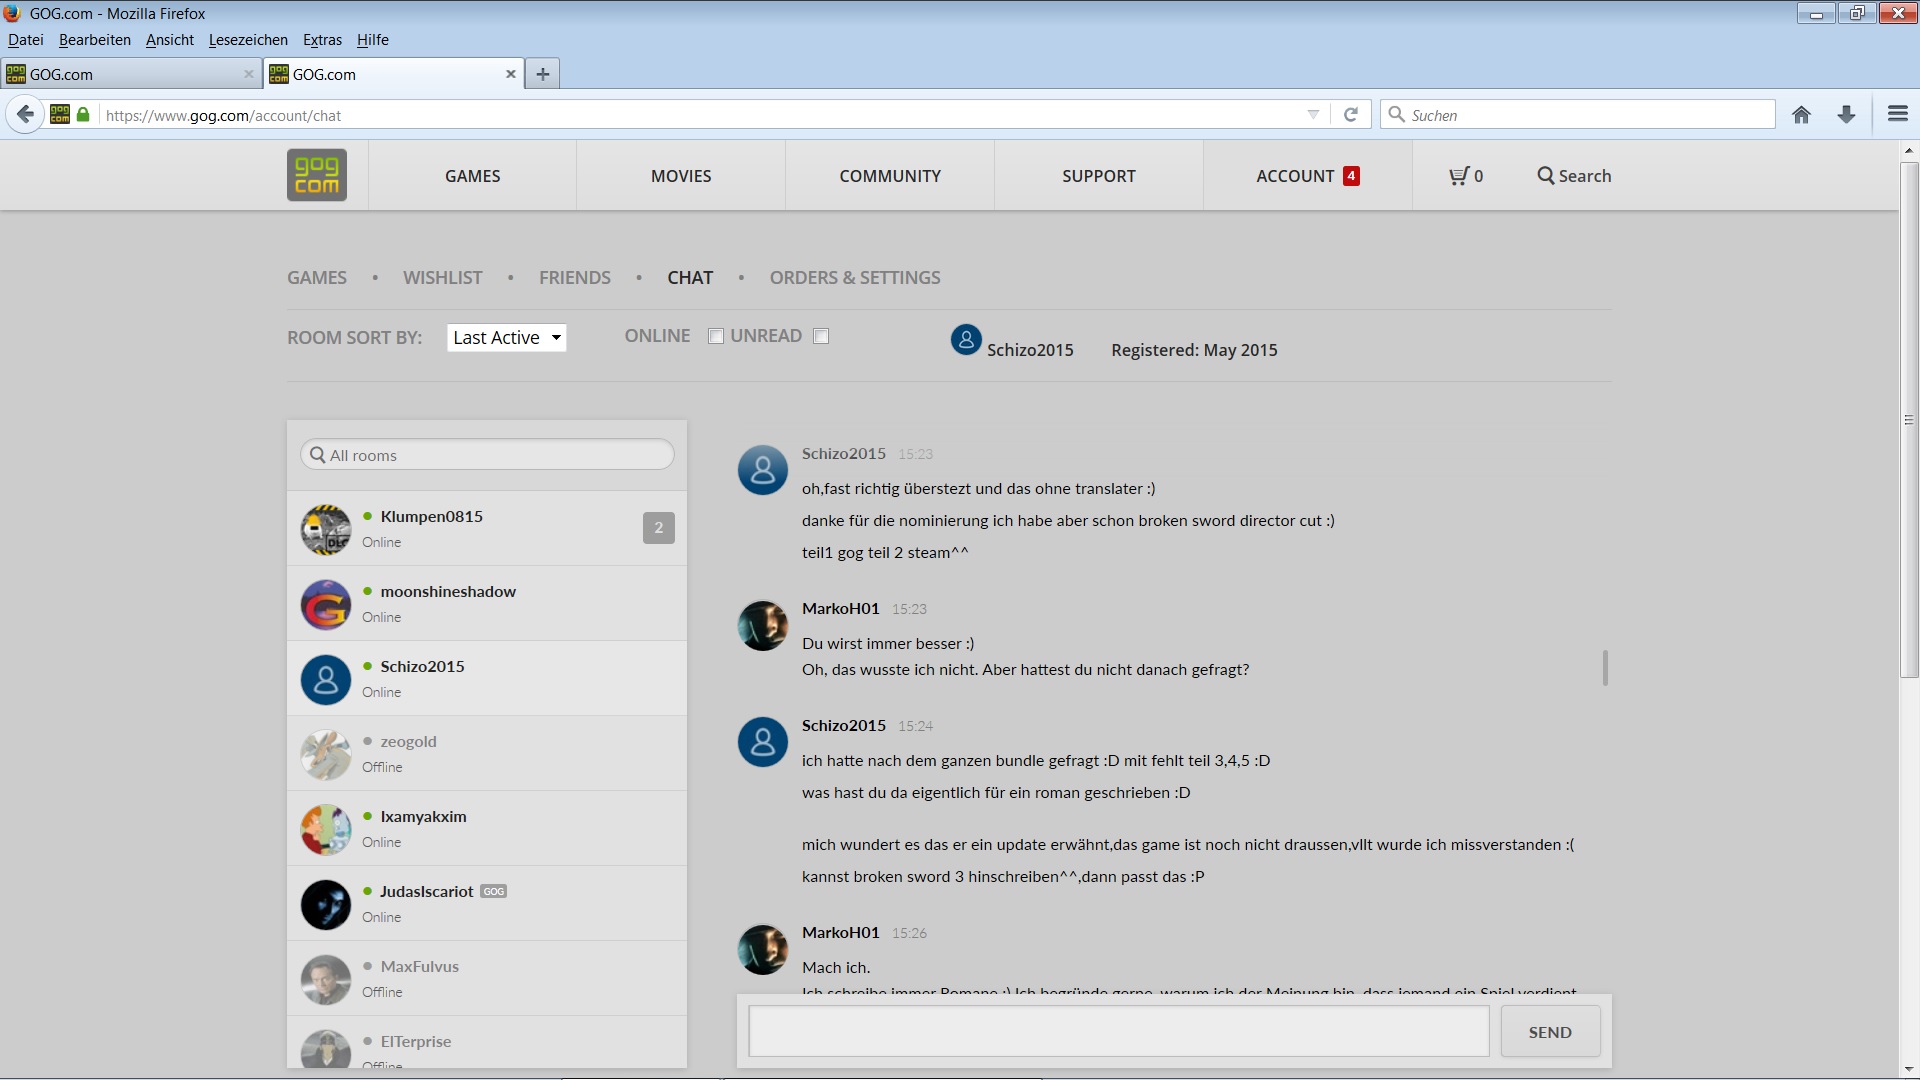Screen dimensions: 1920x1080
Task: Tick the UNREAD filter checkbox
Action: (x=821, y=336)
